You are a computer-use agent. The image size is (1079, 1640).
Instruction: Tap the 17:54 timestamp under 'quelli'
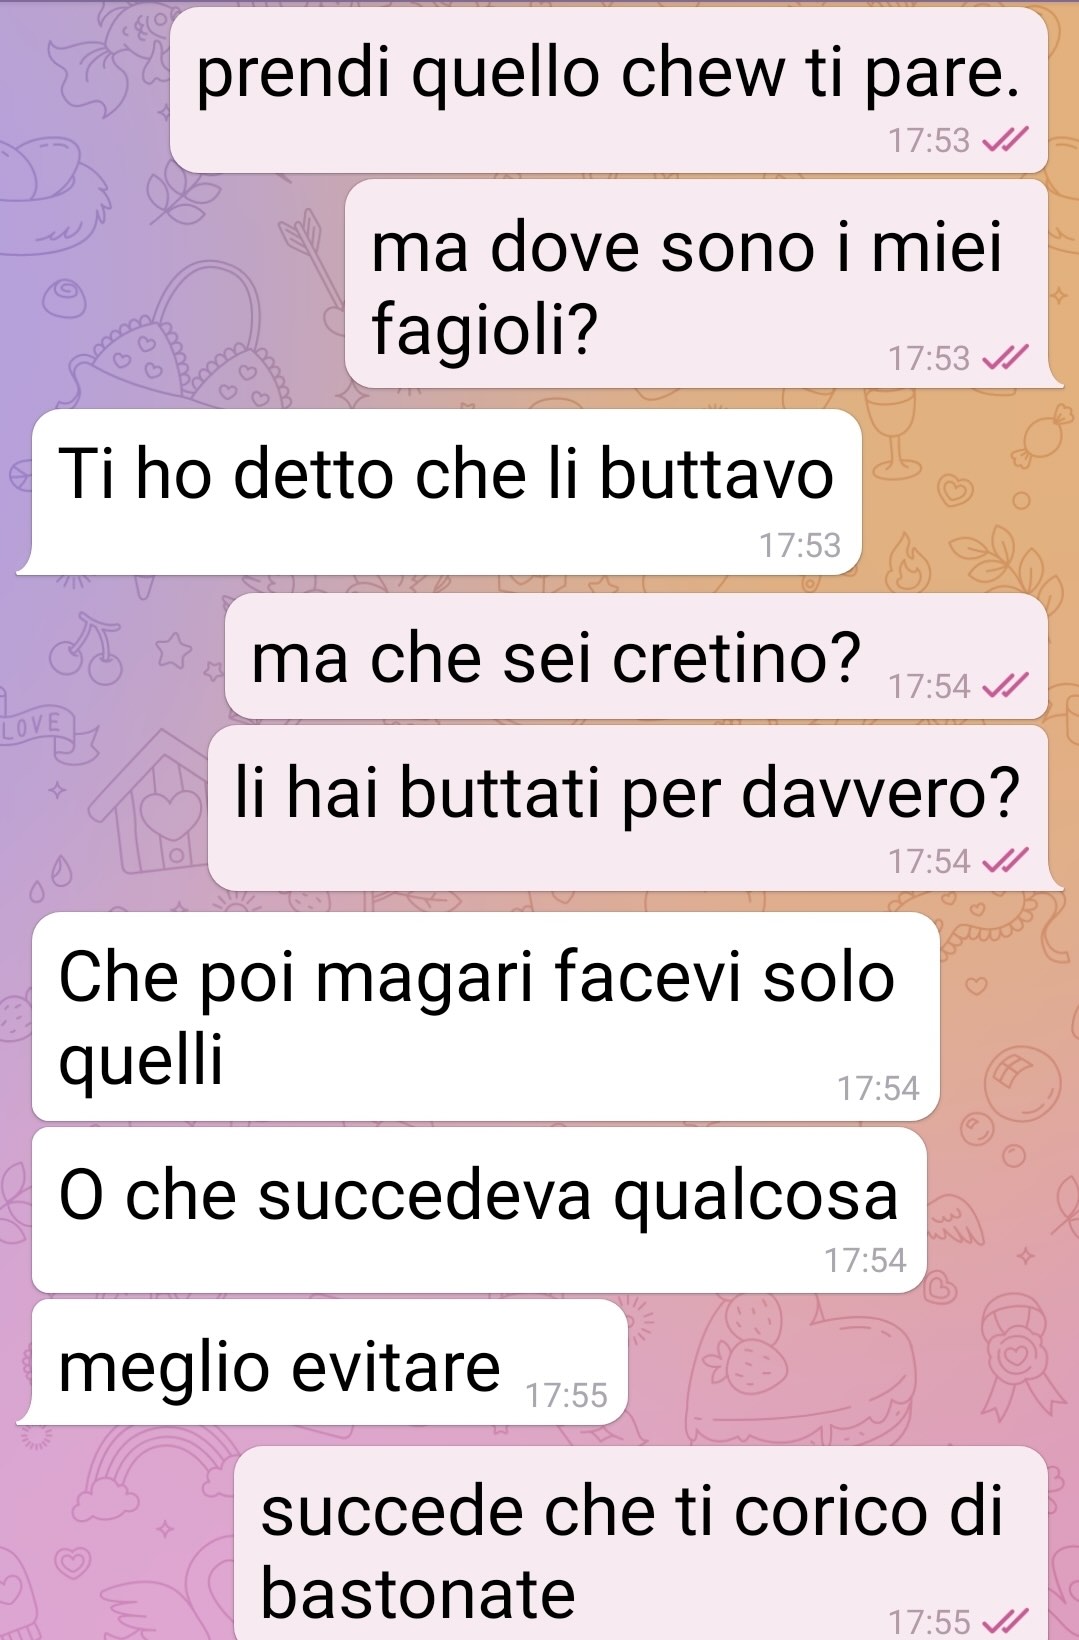878,1088
